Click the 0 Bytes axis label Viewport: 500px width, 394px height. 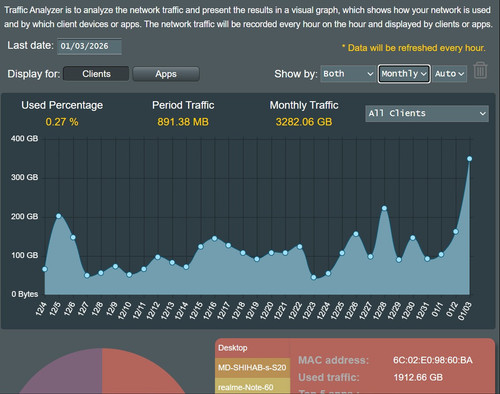pos(25,294)
